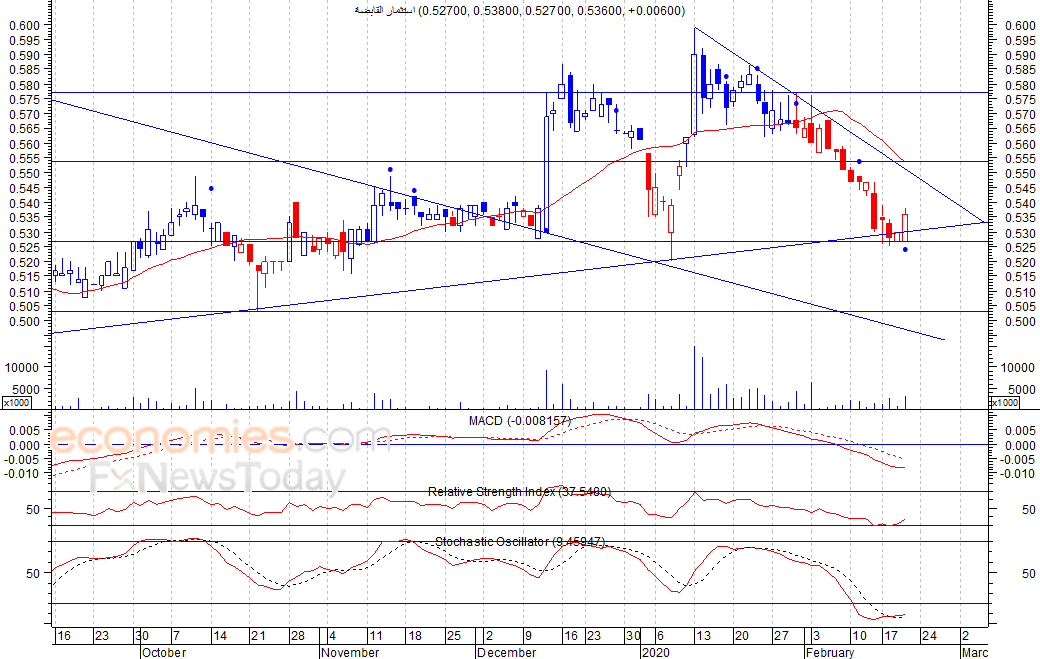This screenshot has height=659, width=1040.
Task: Click the x1000 volume multiplier at right edge
Action: (1004, 402)
